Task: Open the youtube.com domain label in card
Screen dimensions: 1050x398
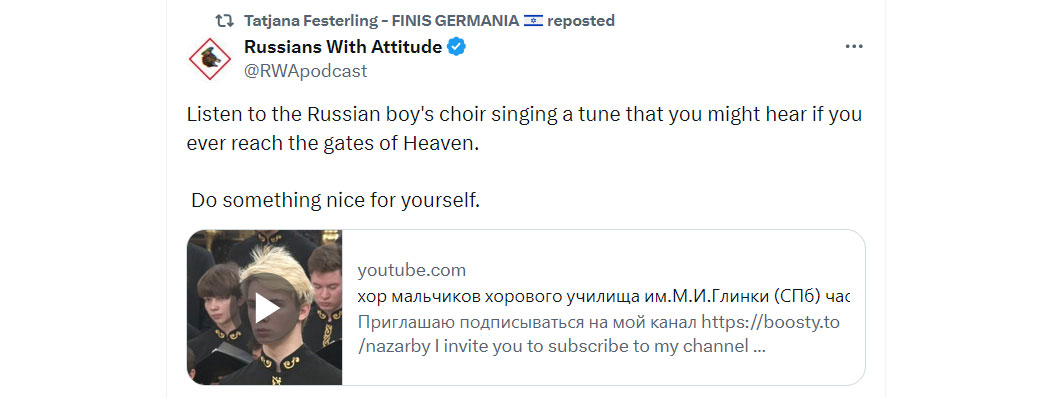Action: tap(412, 271)
